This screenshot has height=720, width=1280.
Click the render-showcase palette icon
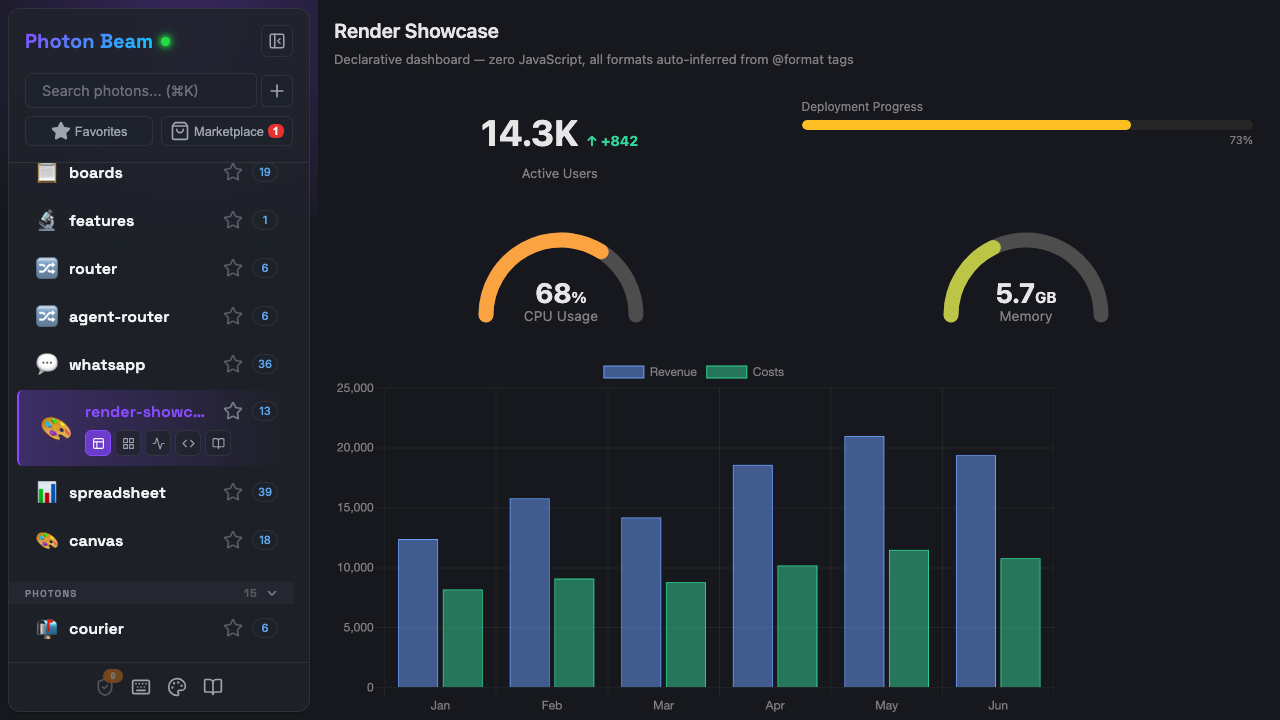pyautogui.click(x=56, y=429)
